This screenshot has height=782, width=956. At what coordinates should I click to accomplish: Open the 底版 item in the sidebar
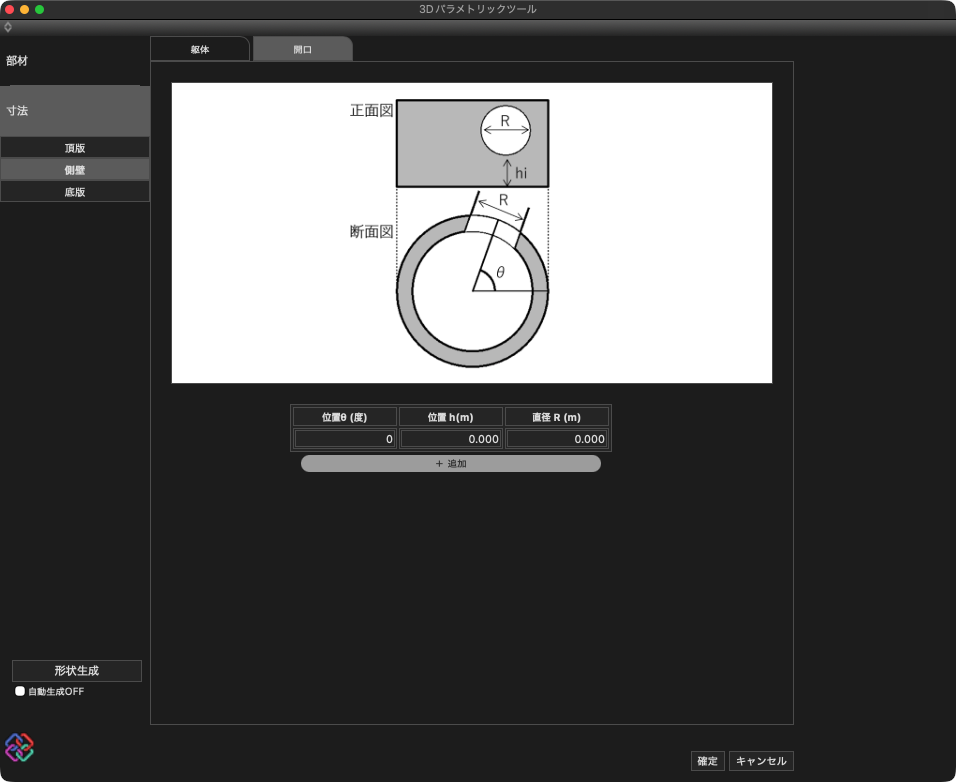[75, 192]
